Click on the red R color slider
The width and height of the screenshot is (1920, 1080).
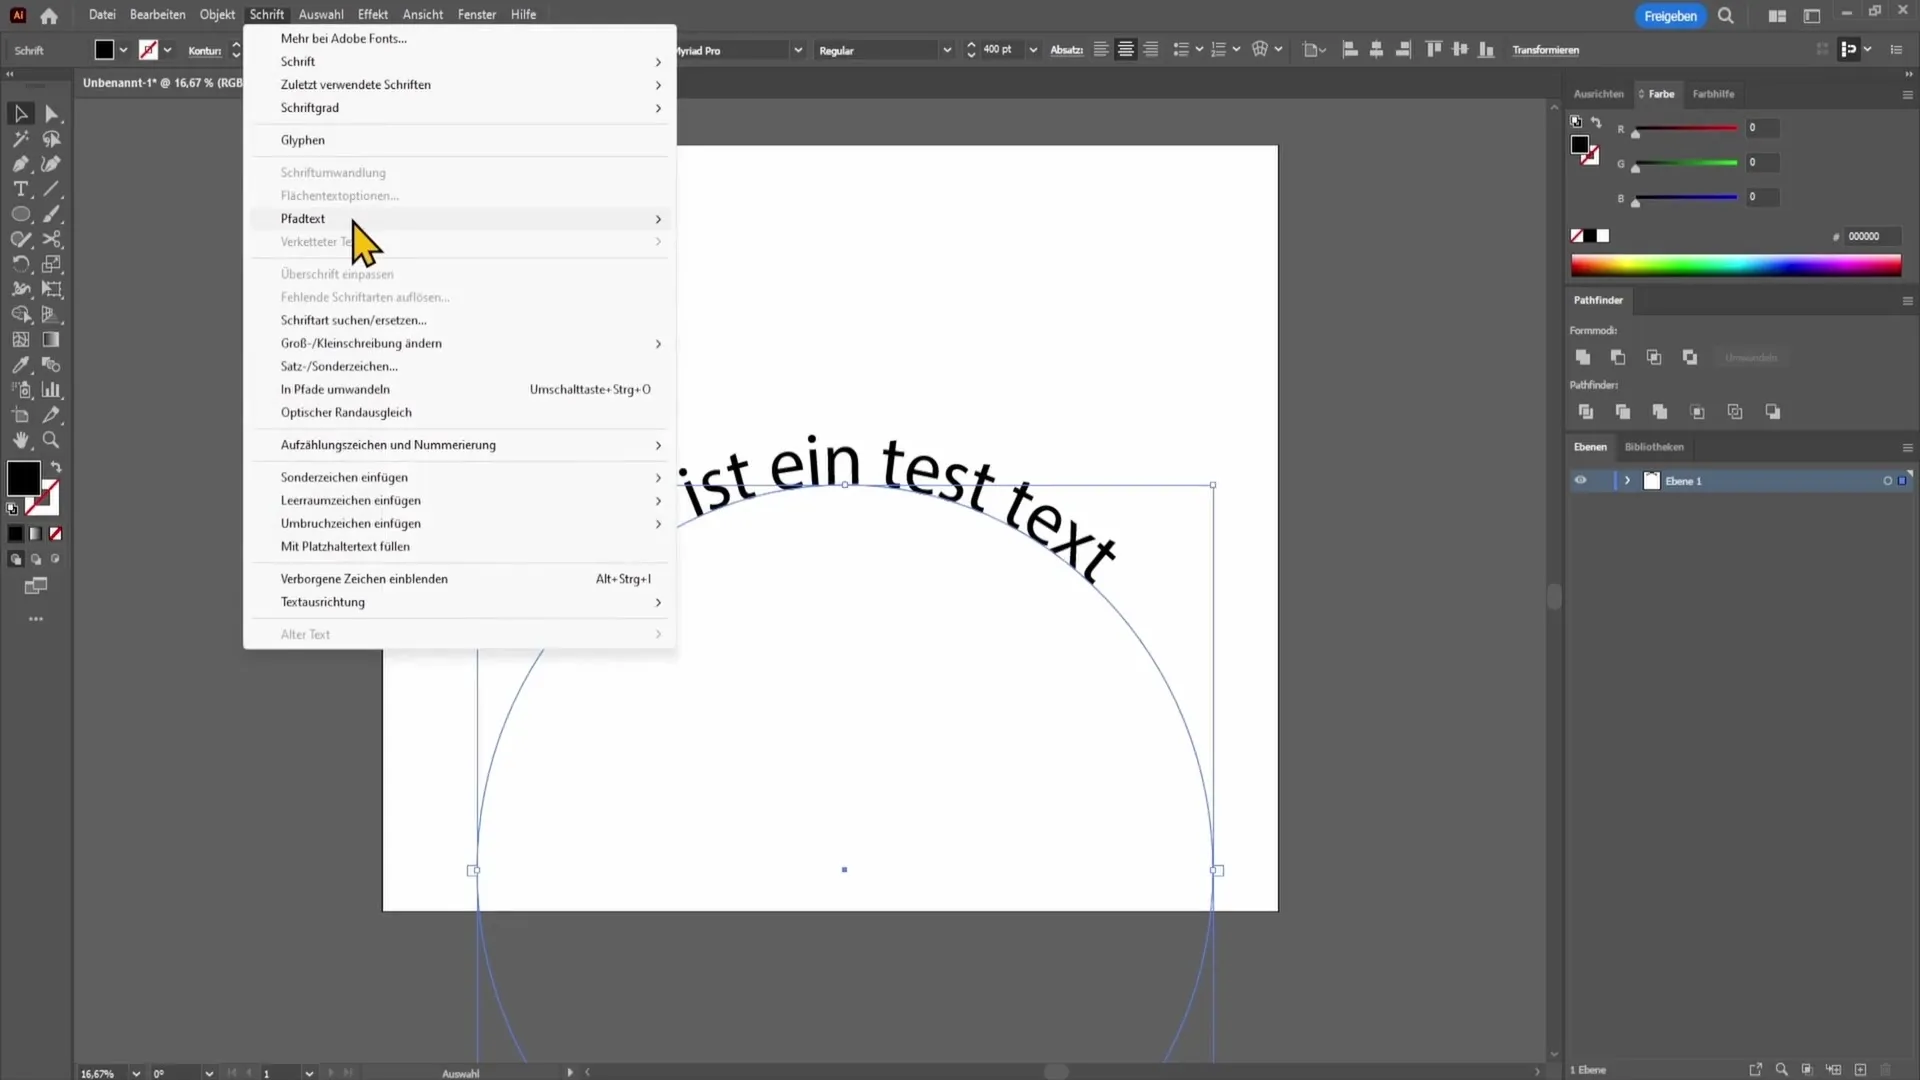click(1686, 128)
